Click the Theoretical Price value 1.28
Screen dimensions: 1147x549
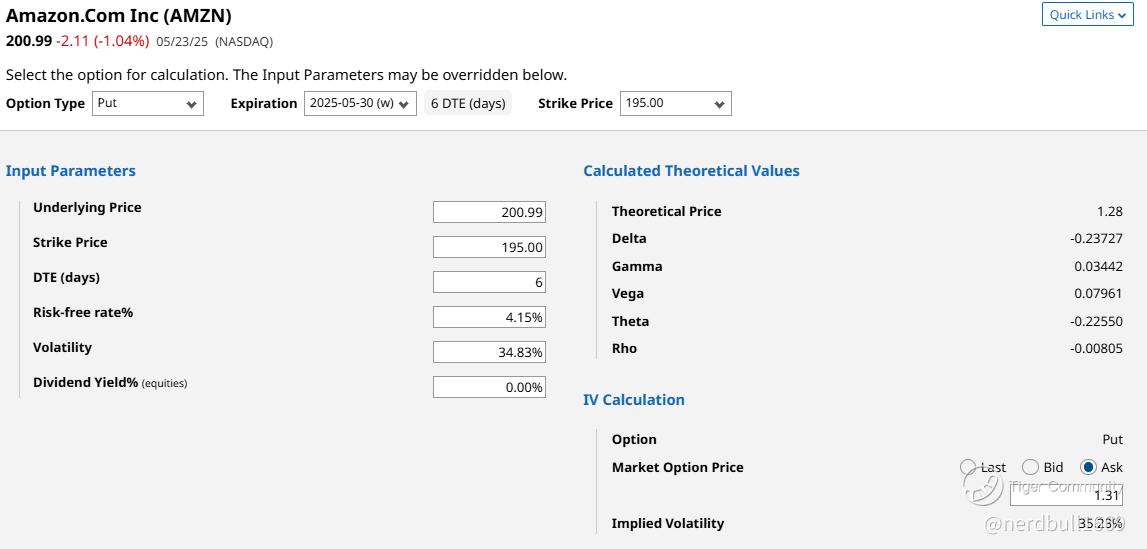click(x=1109, y=211)
